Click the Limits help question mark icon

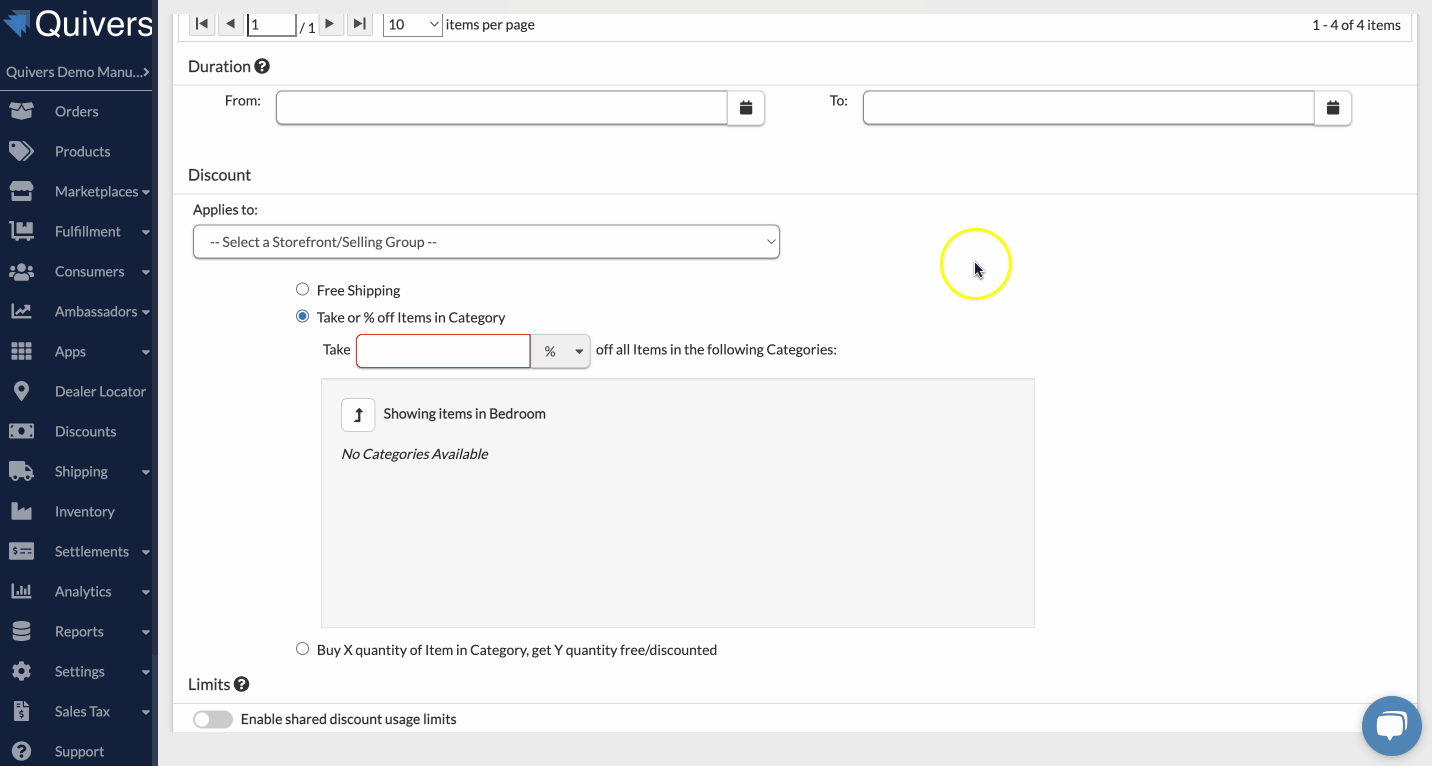241,684
